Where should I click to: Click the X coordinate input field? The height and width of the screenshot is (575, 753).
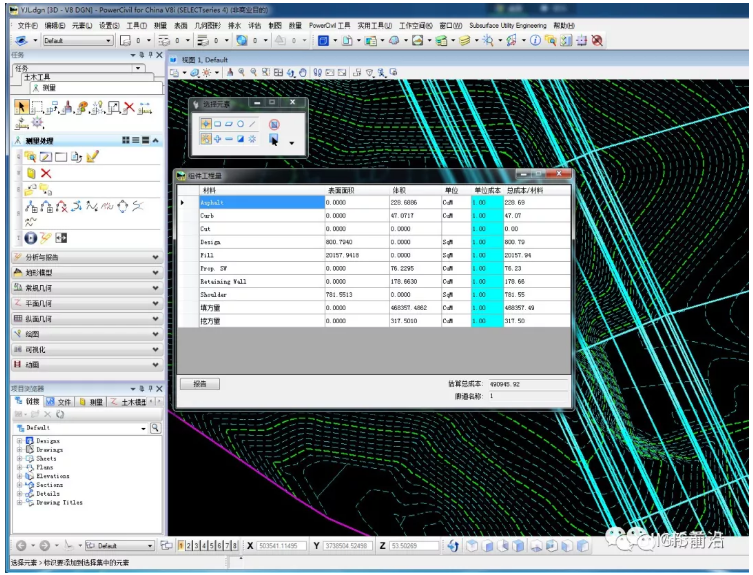click(x=281, y=546)
